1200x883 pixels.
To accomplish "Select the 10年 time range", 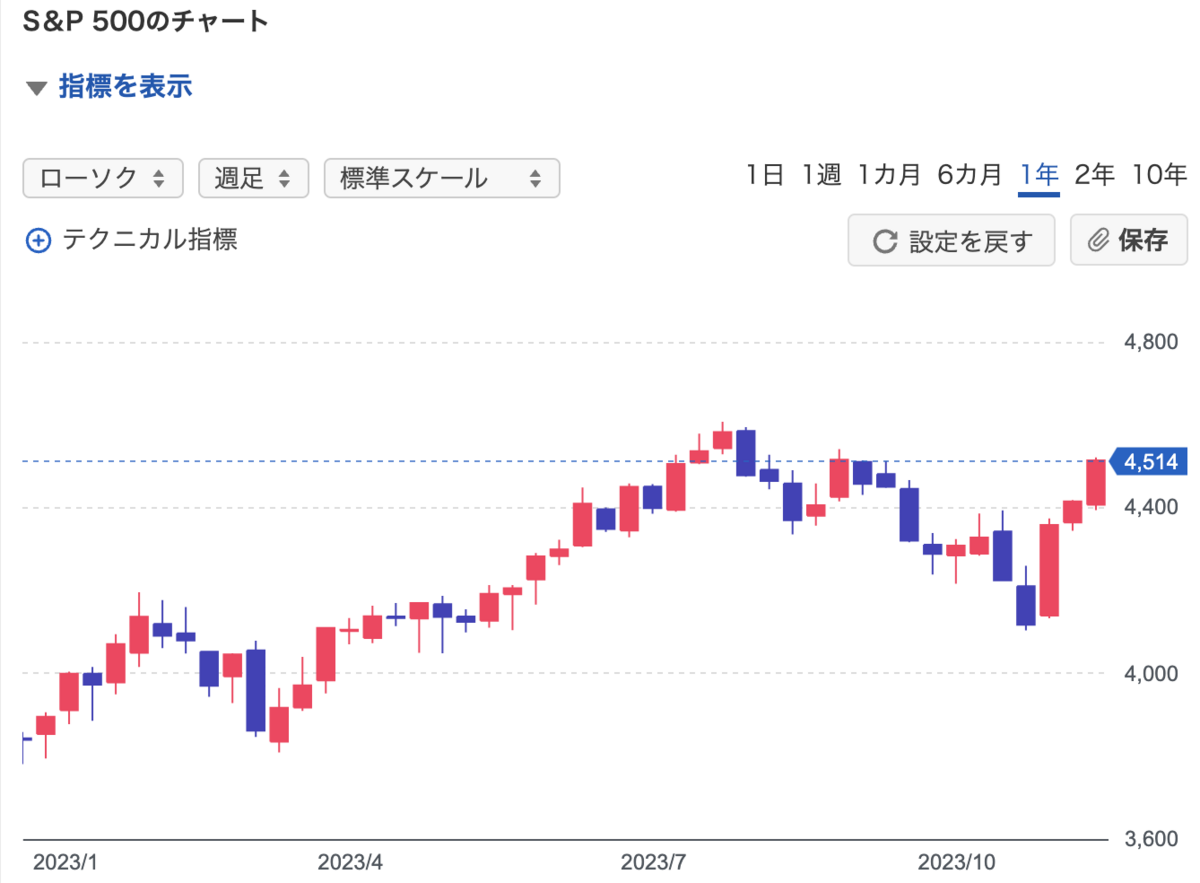I will (x=1159, y=175).
